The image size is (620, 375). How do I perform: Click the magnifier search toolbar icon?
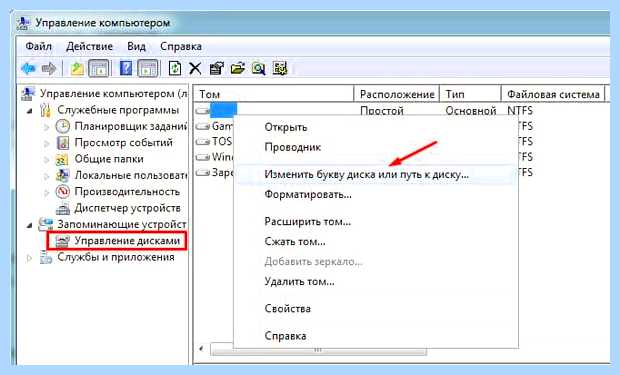click(259, 68)
